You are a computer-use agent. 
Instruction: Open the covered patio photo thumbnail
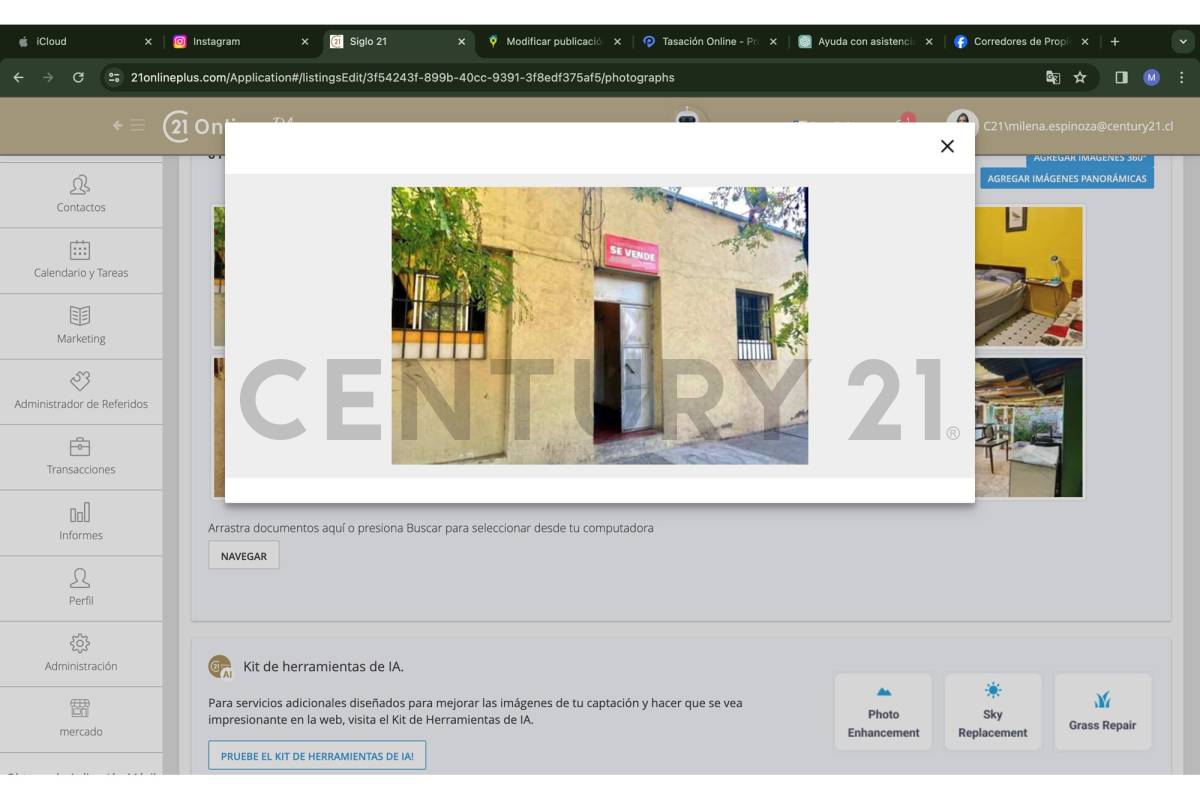pos(1029,427)
